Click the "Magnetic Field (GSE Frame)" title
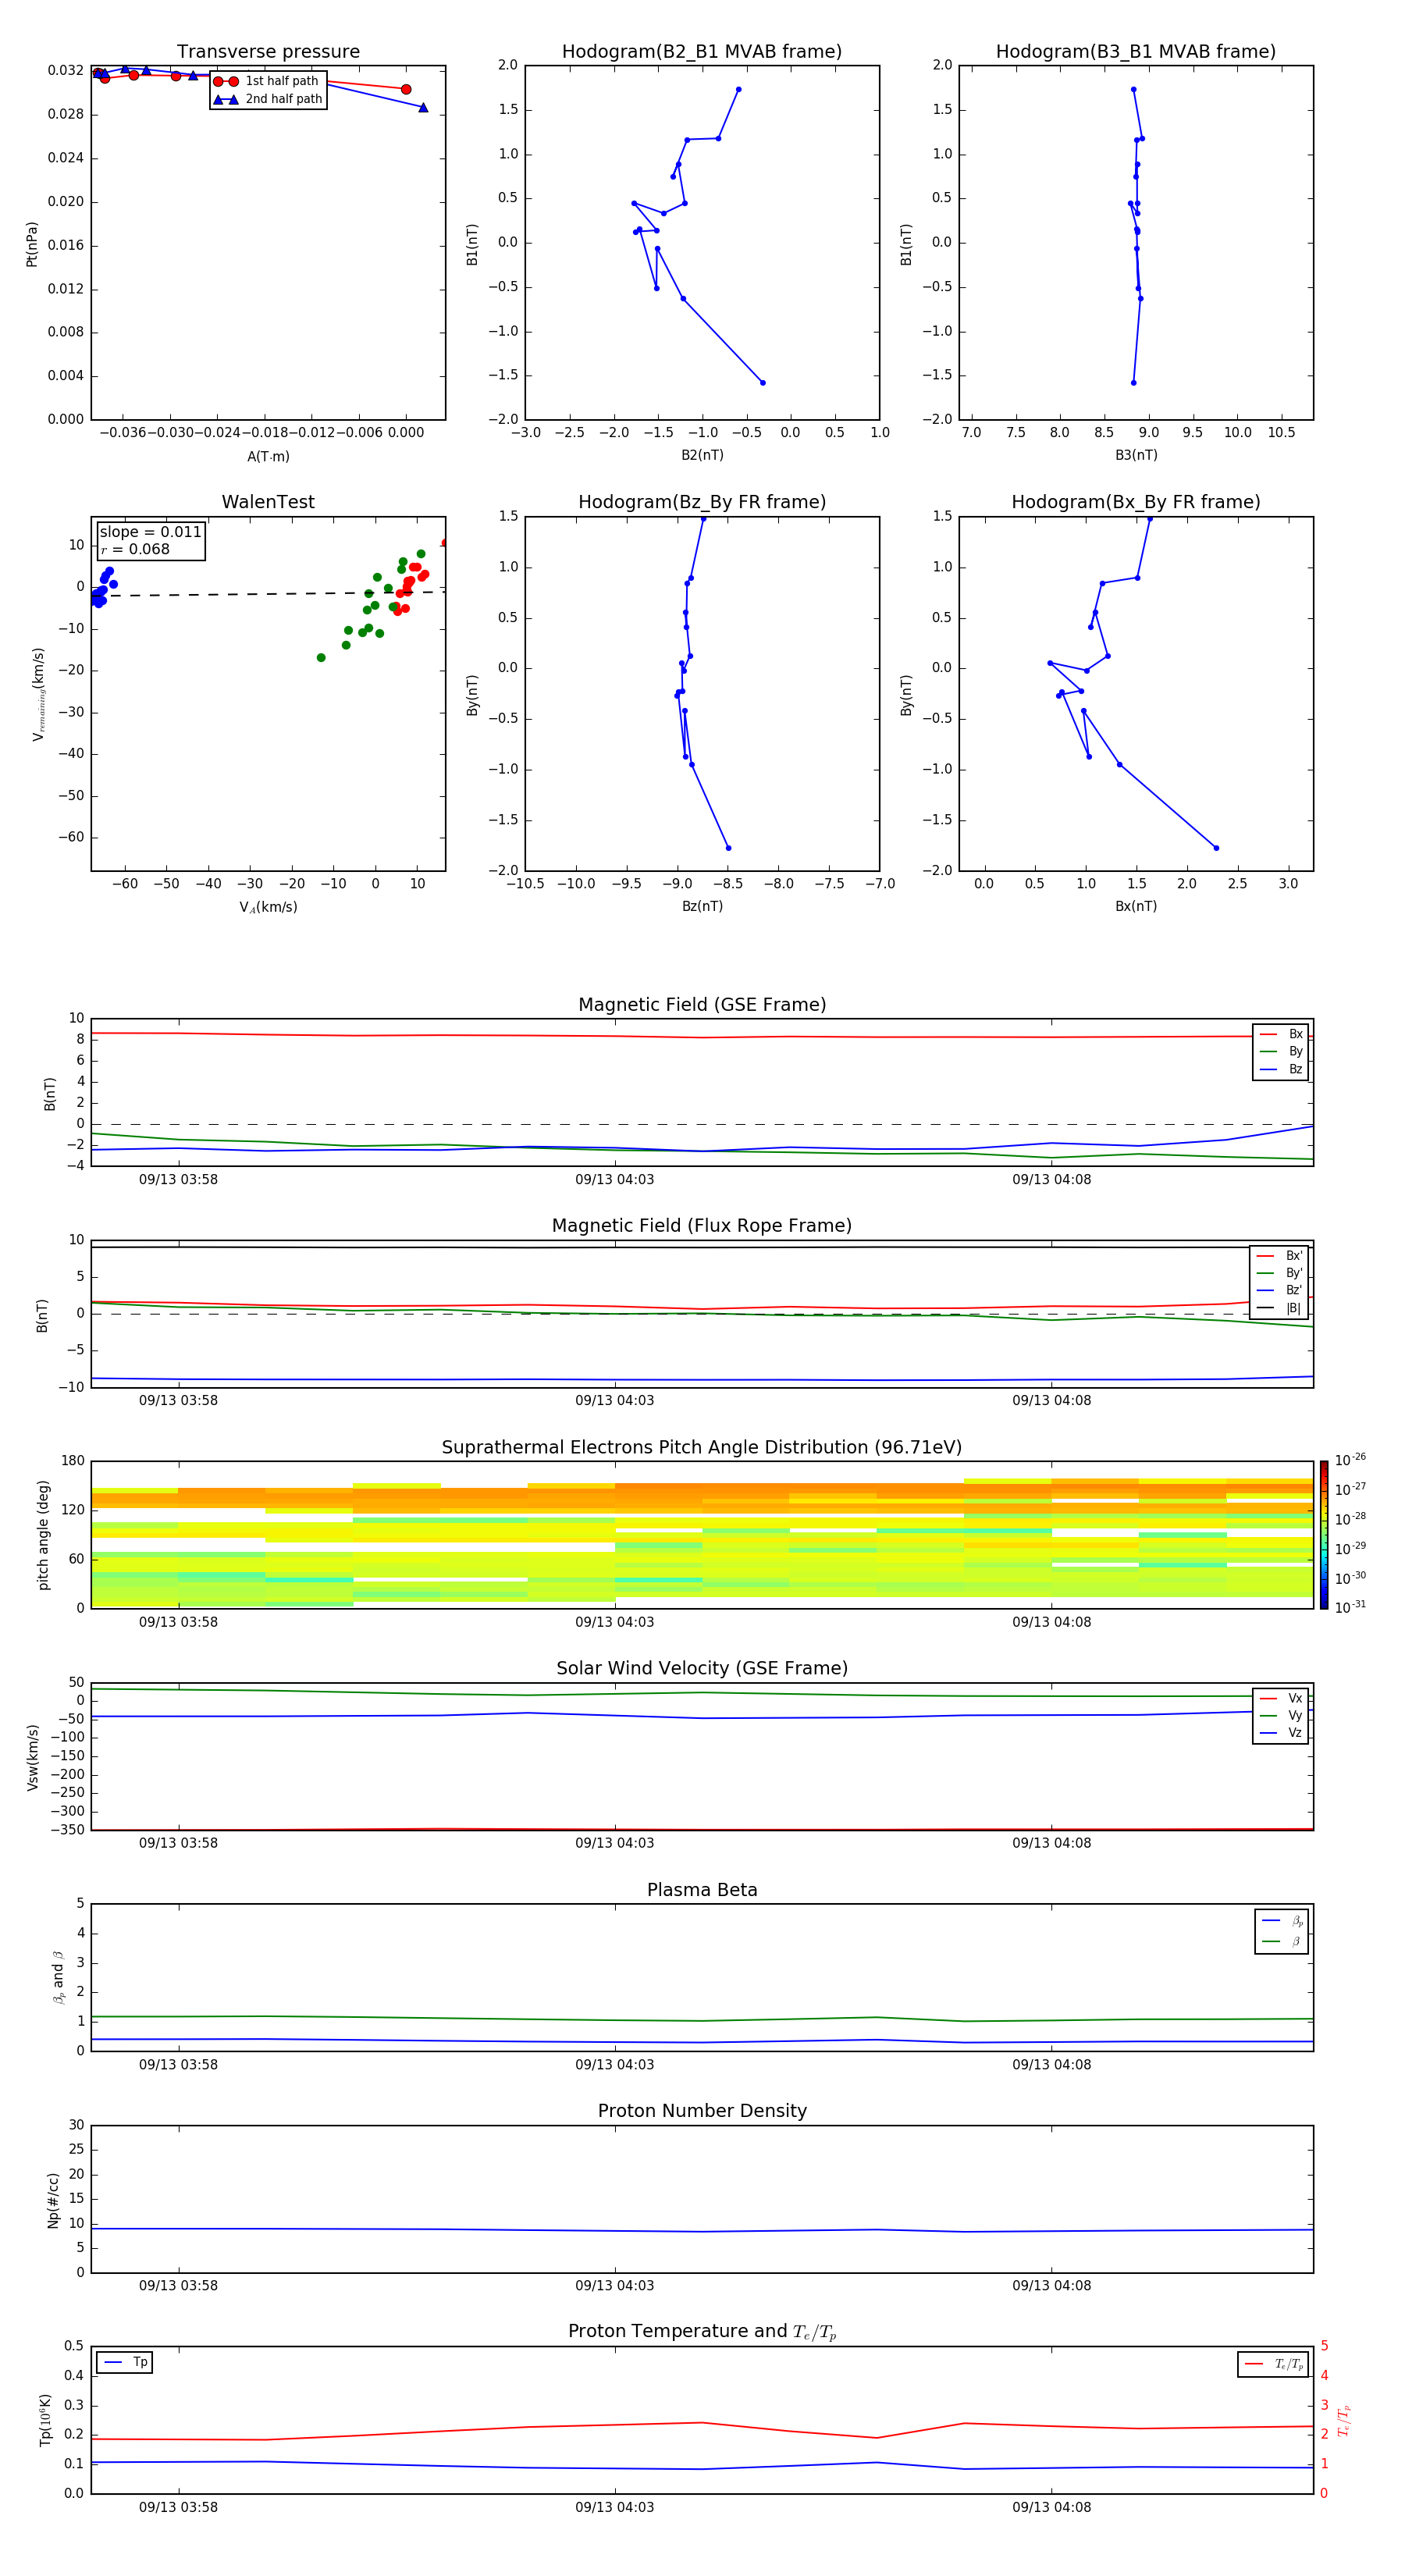The width and height of the screenshot is (1405, 2576). pyautogui.click(x=702, y=1005)
